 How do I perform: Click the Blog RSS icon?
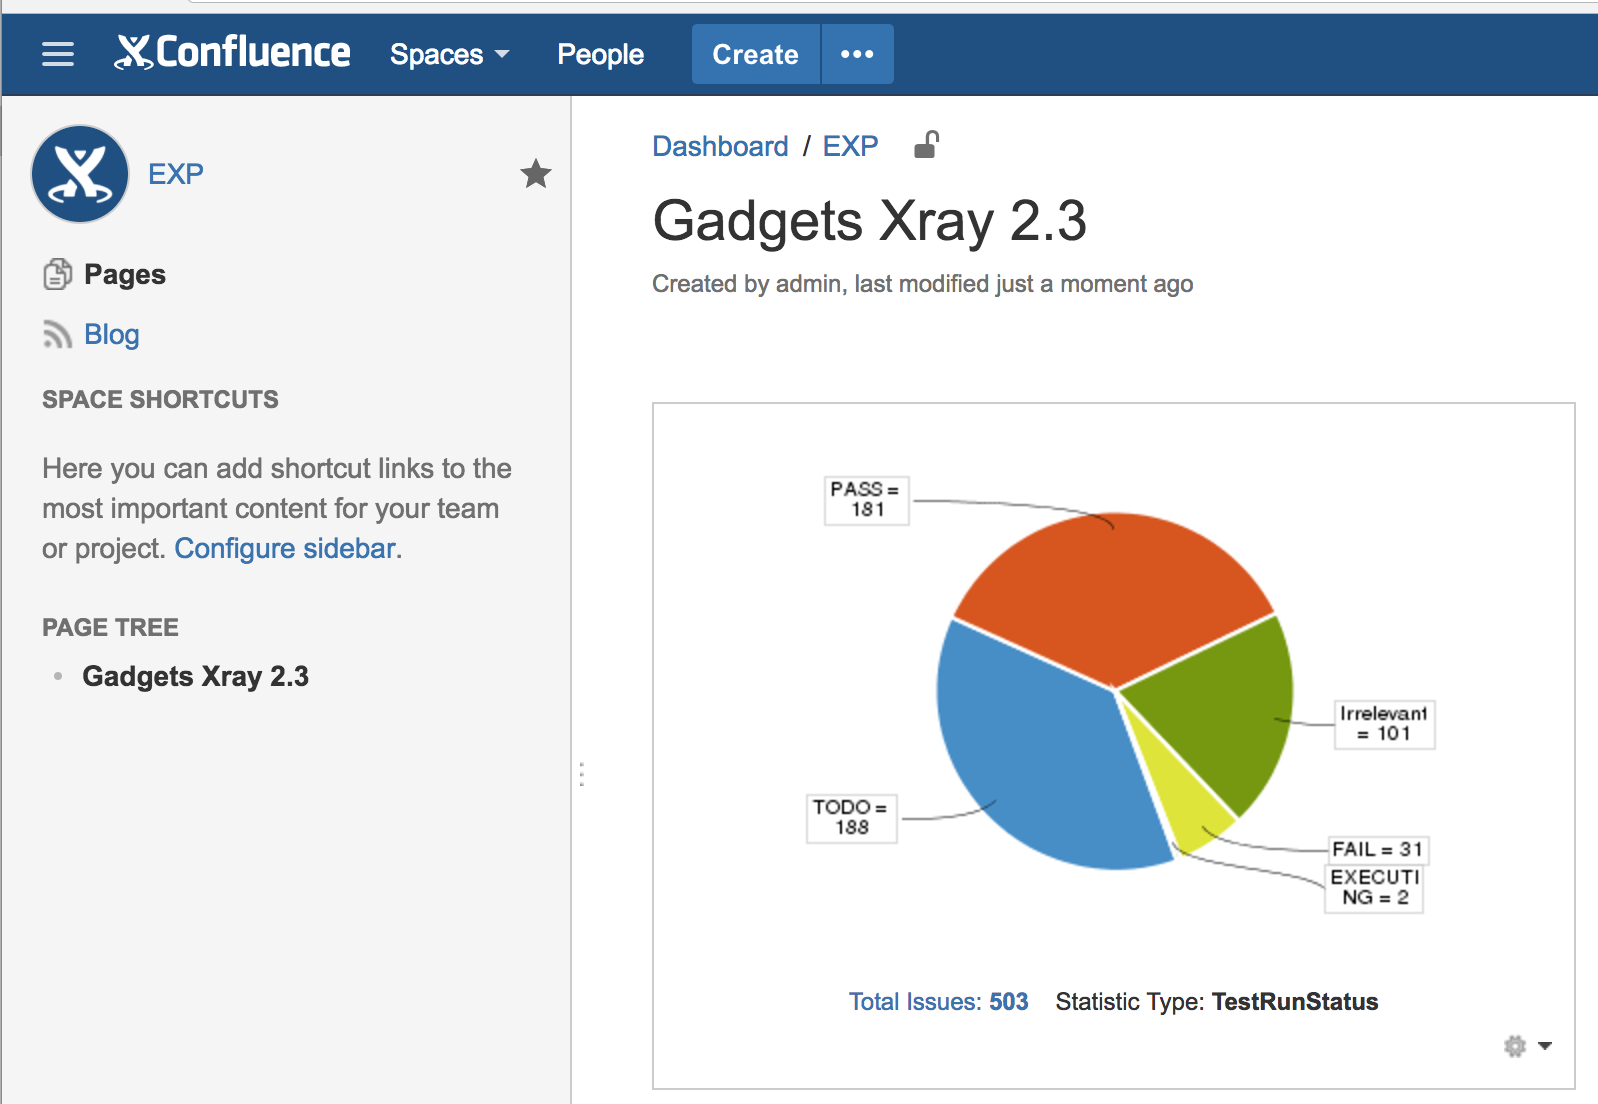coord(58,334)
